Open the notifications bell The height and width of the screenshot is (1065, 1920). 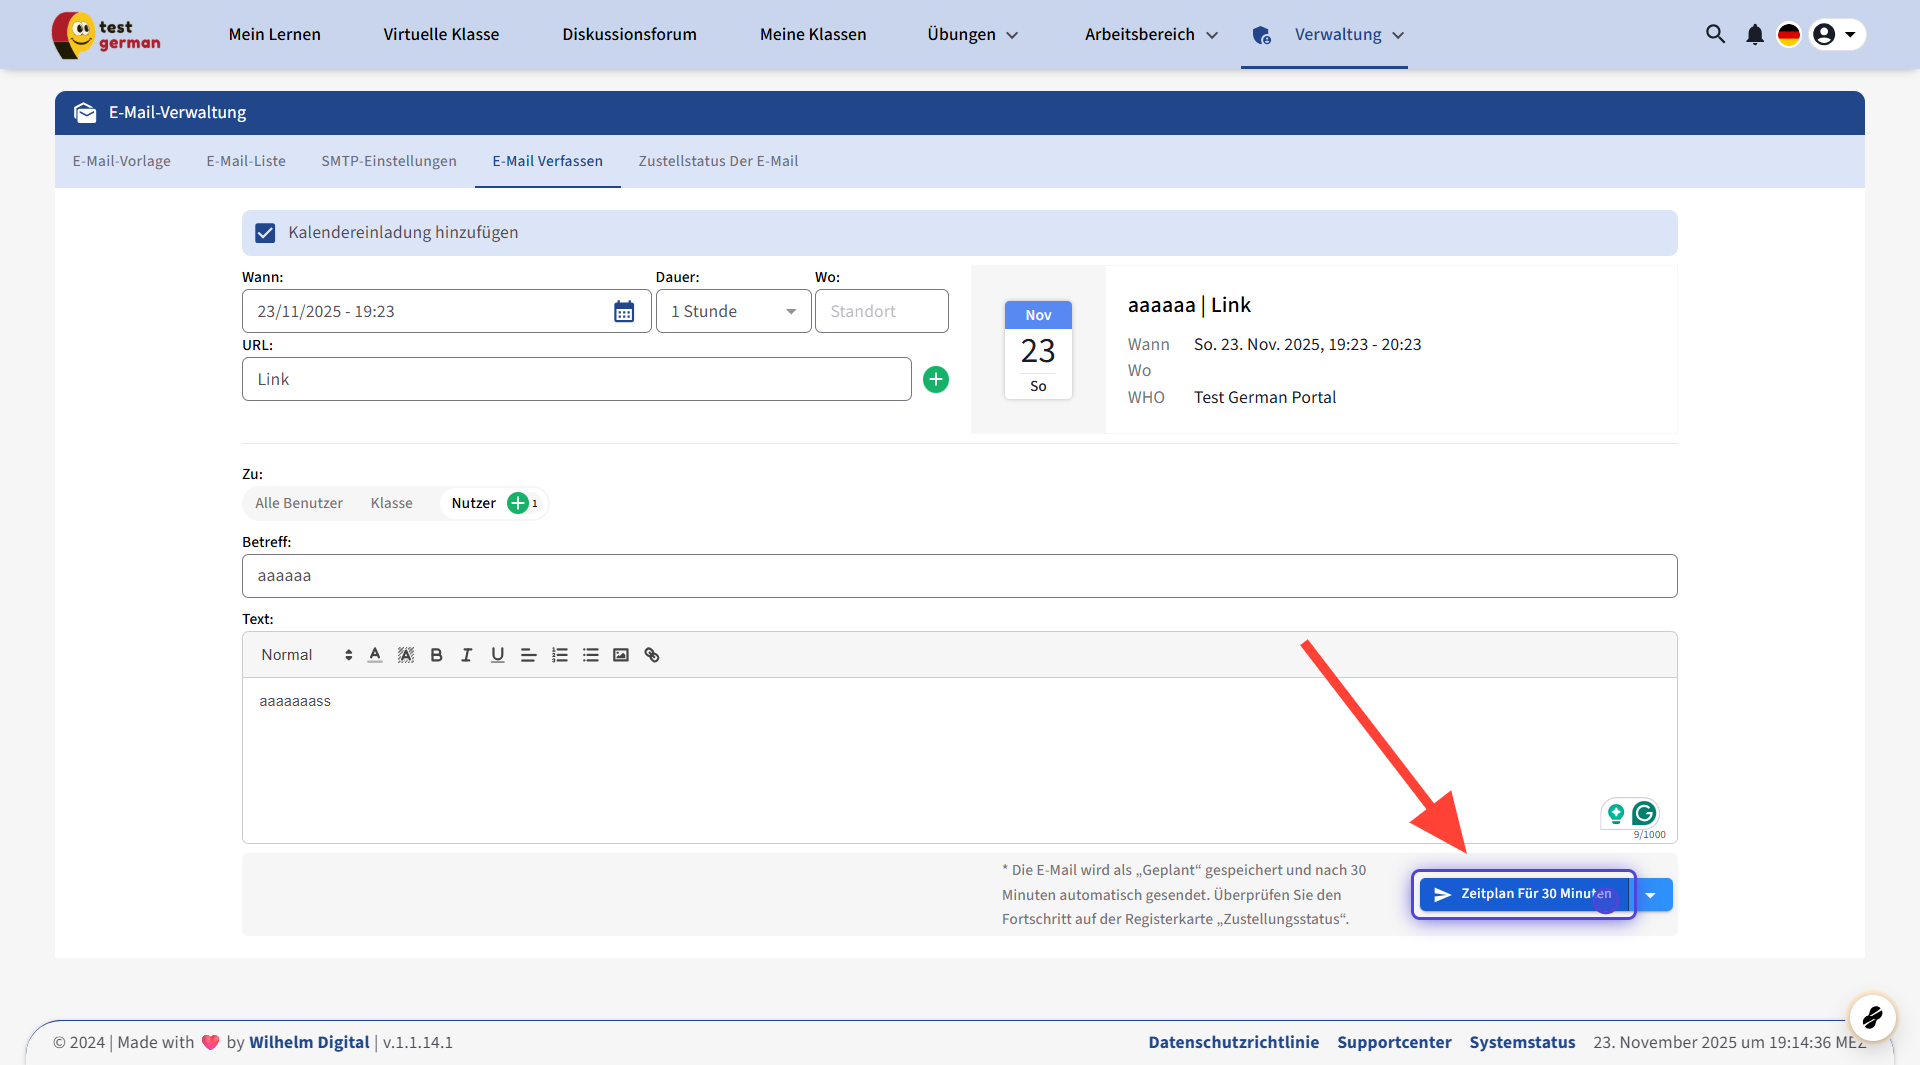point(1754,35)
